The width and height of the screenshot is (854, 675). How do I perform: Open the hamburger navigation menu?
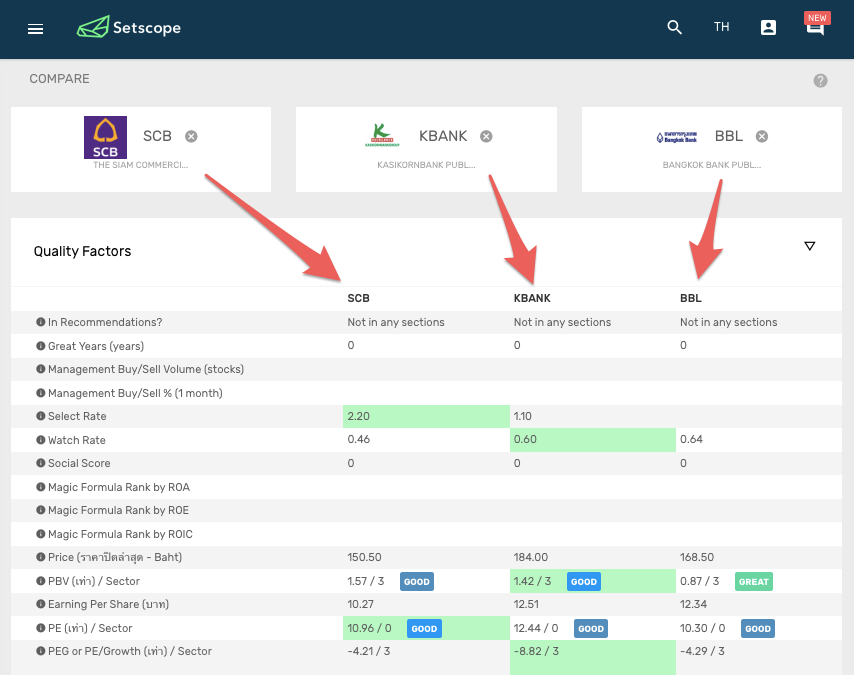click(35, 29)
